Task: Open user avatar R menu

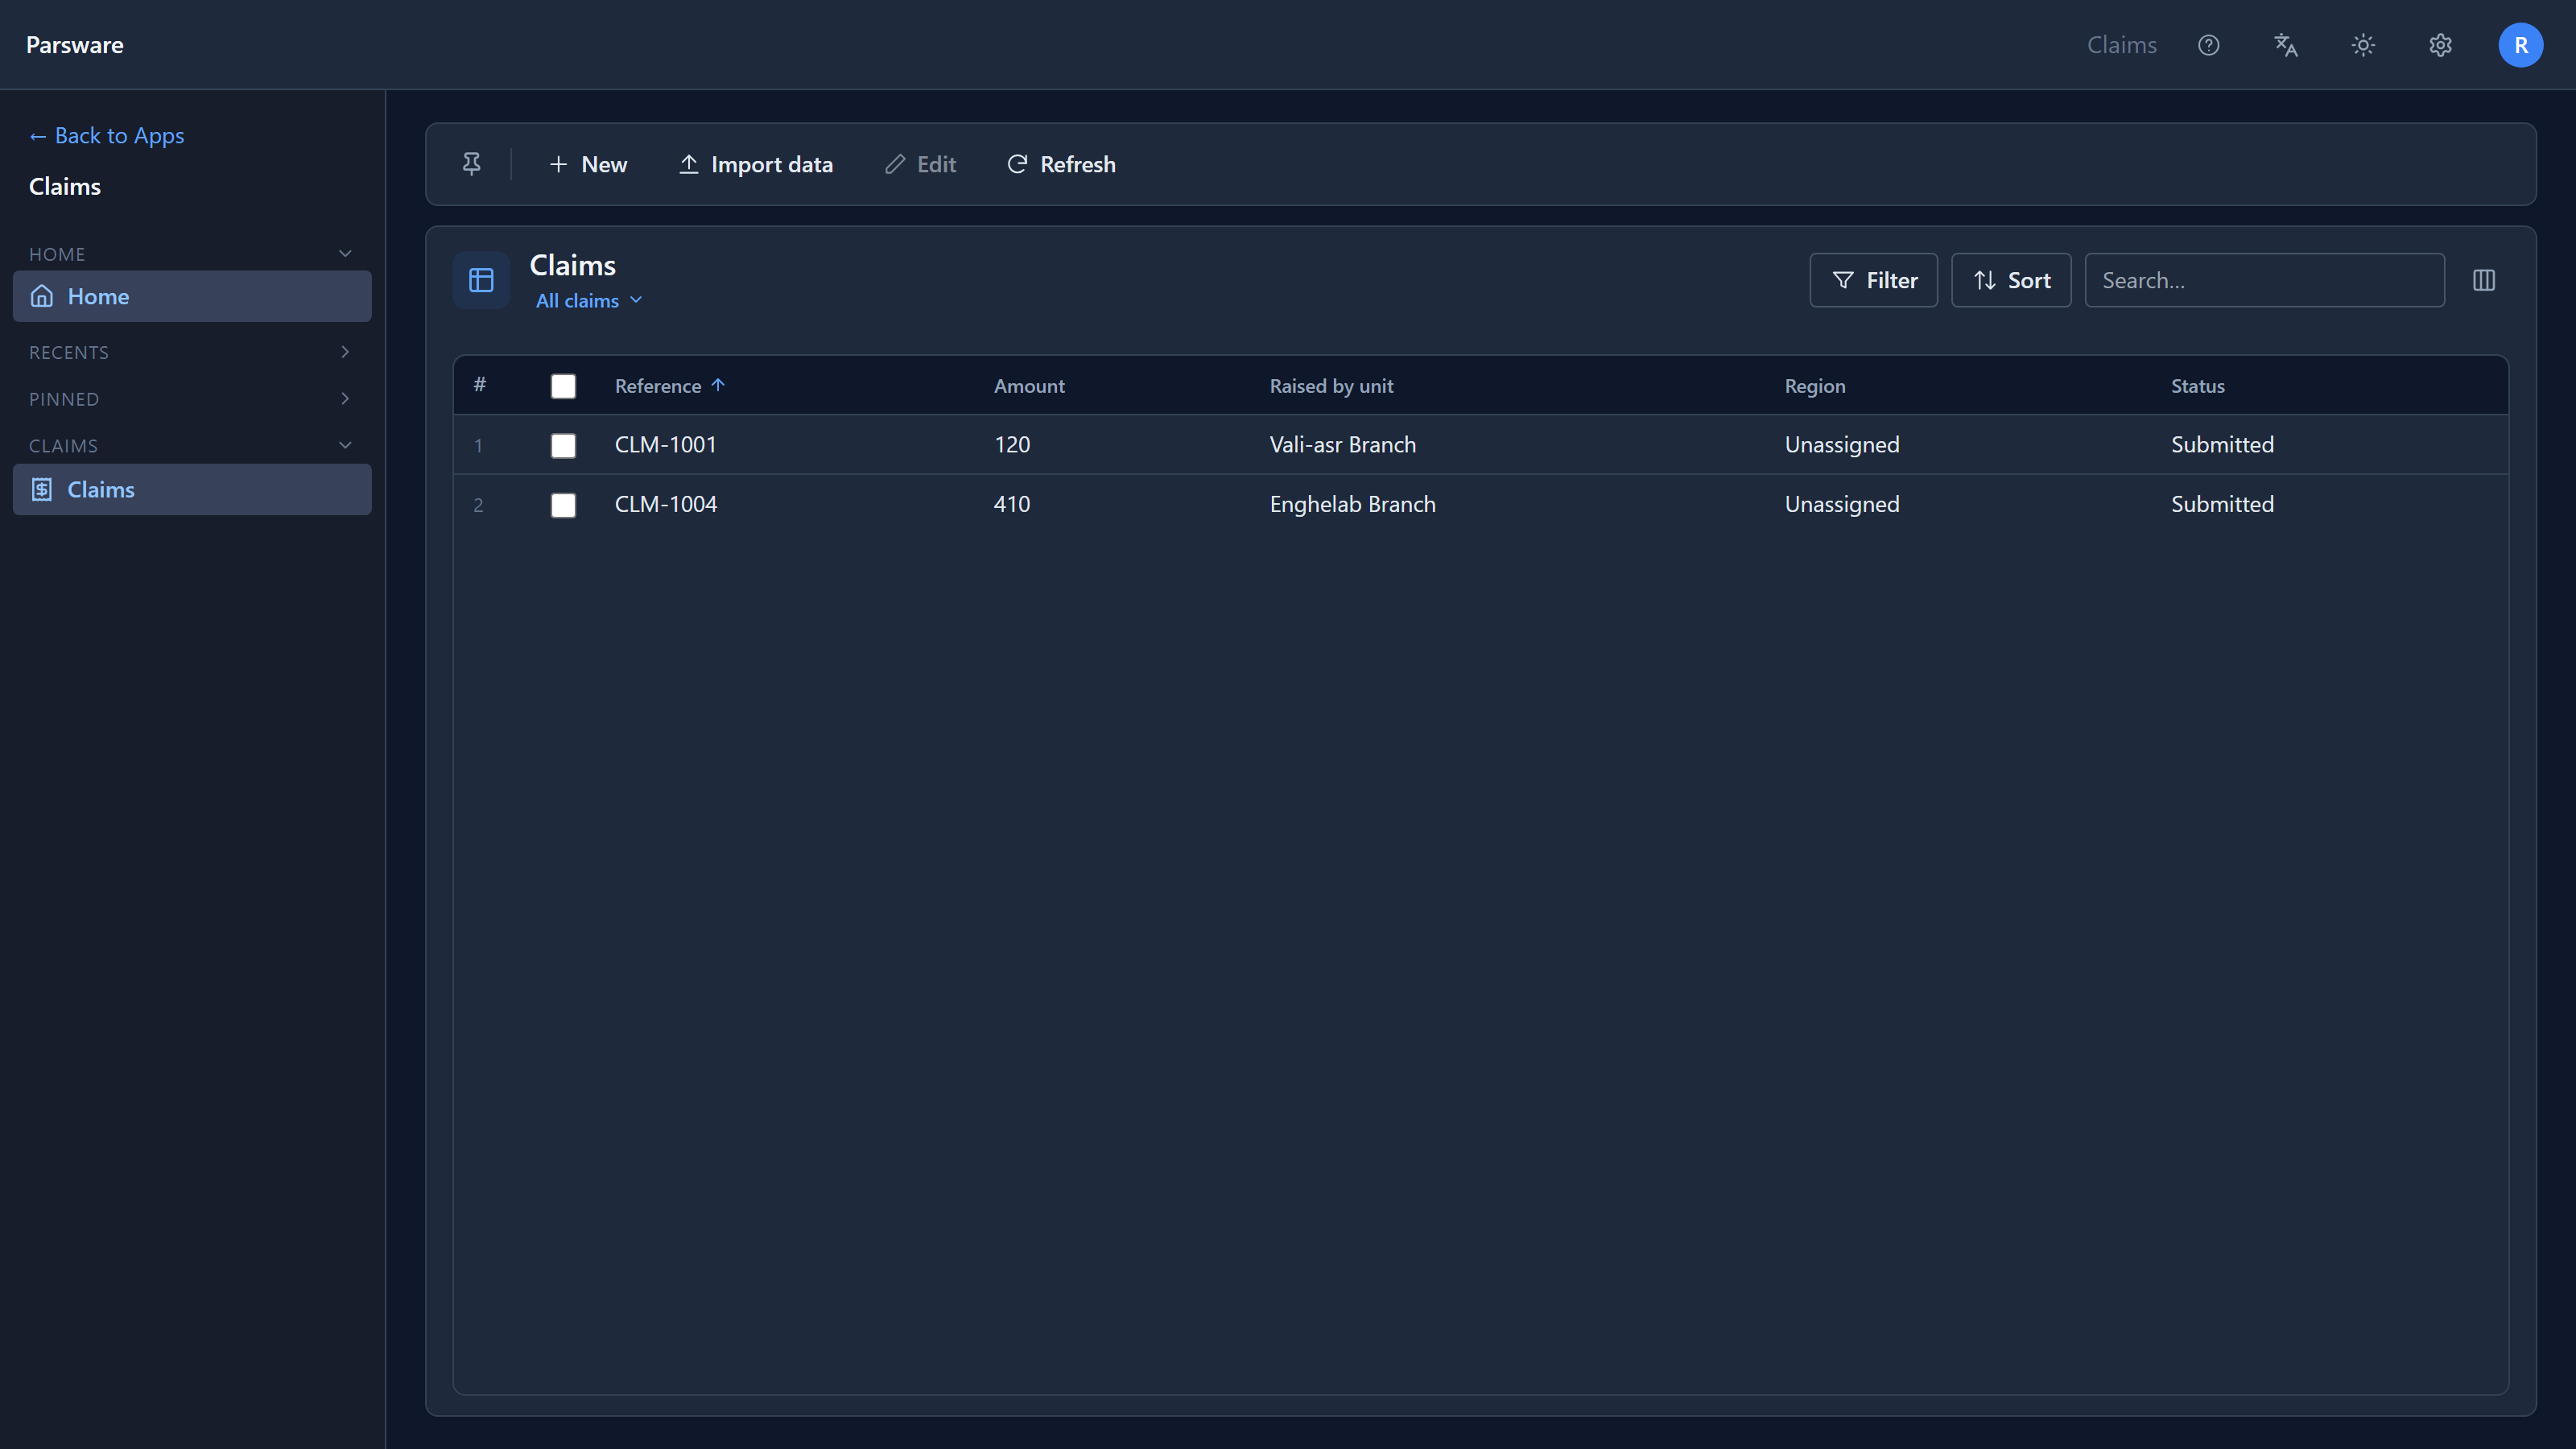Action: pos(2520,45)
